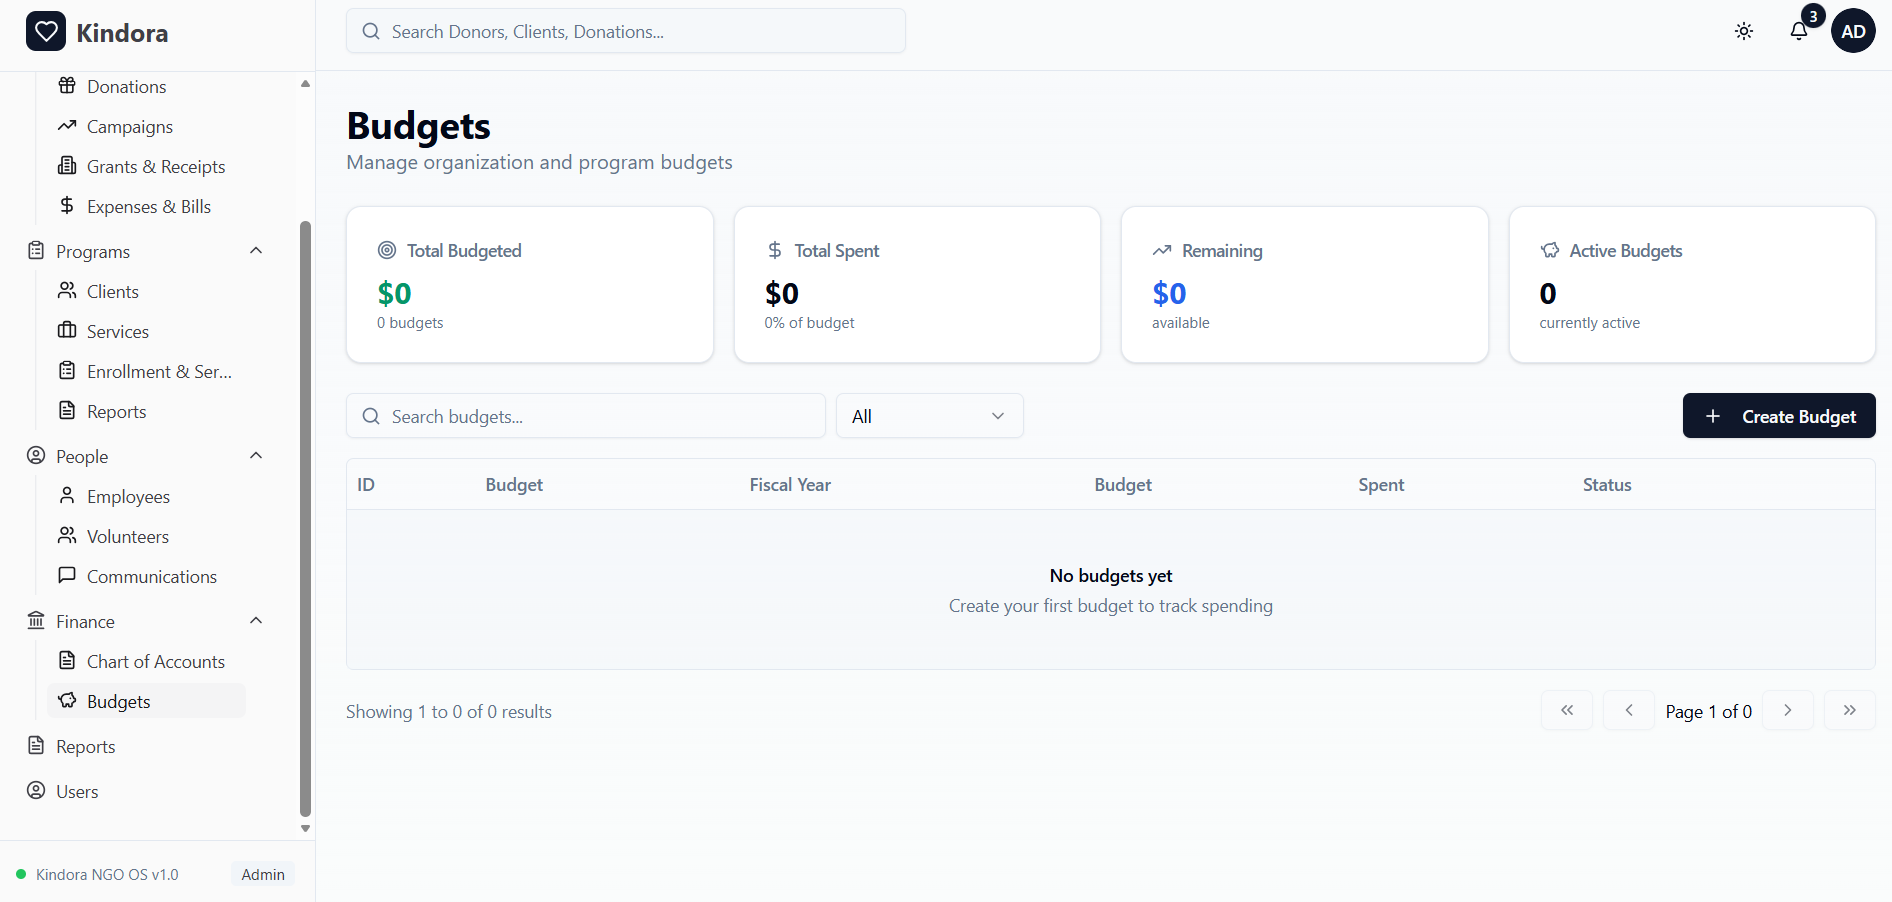Screen dimensions: 1892x902
Task: Toggle the light/dark theme sun icon
Action: [1744, 31]
